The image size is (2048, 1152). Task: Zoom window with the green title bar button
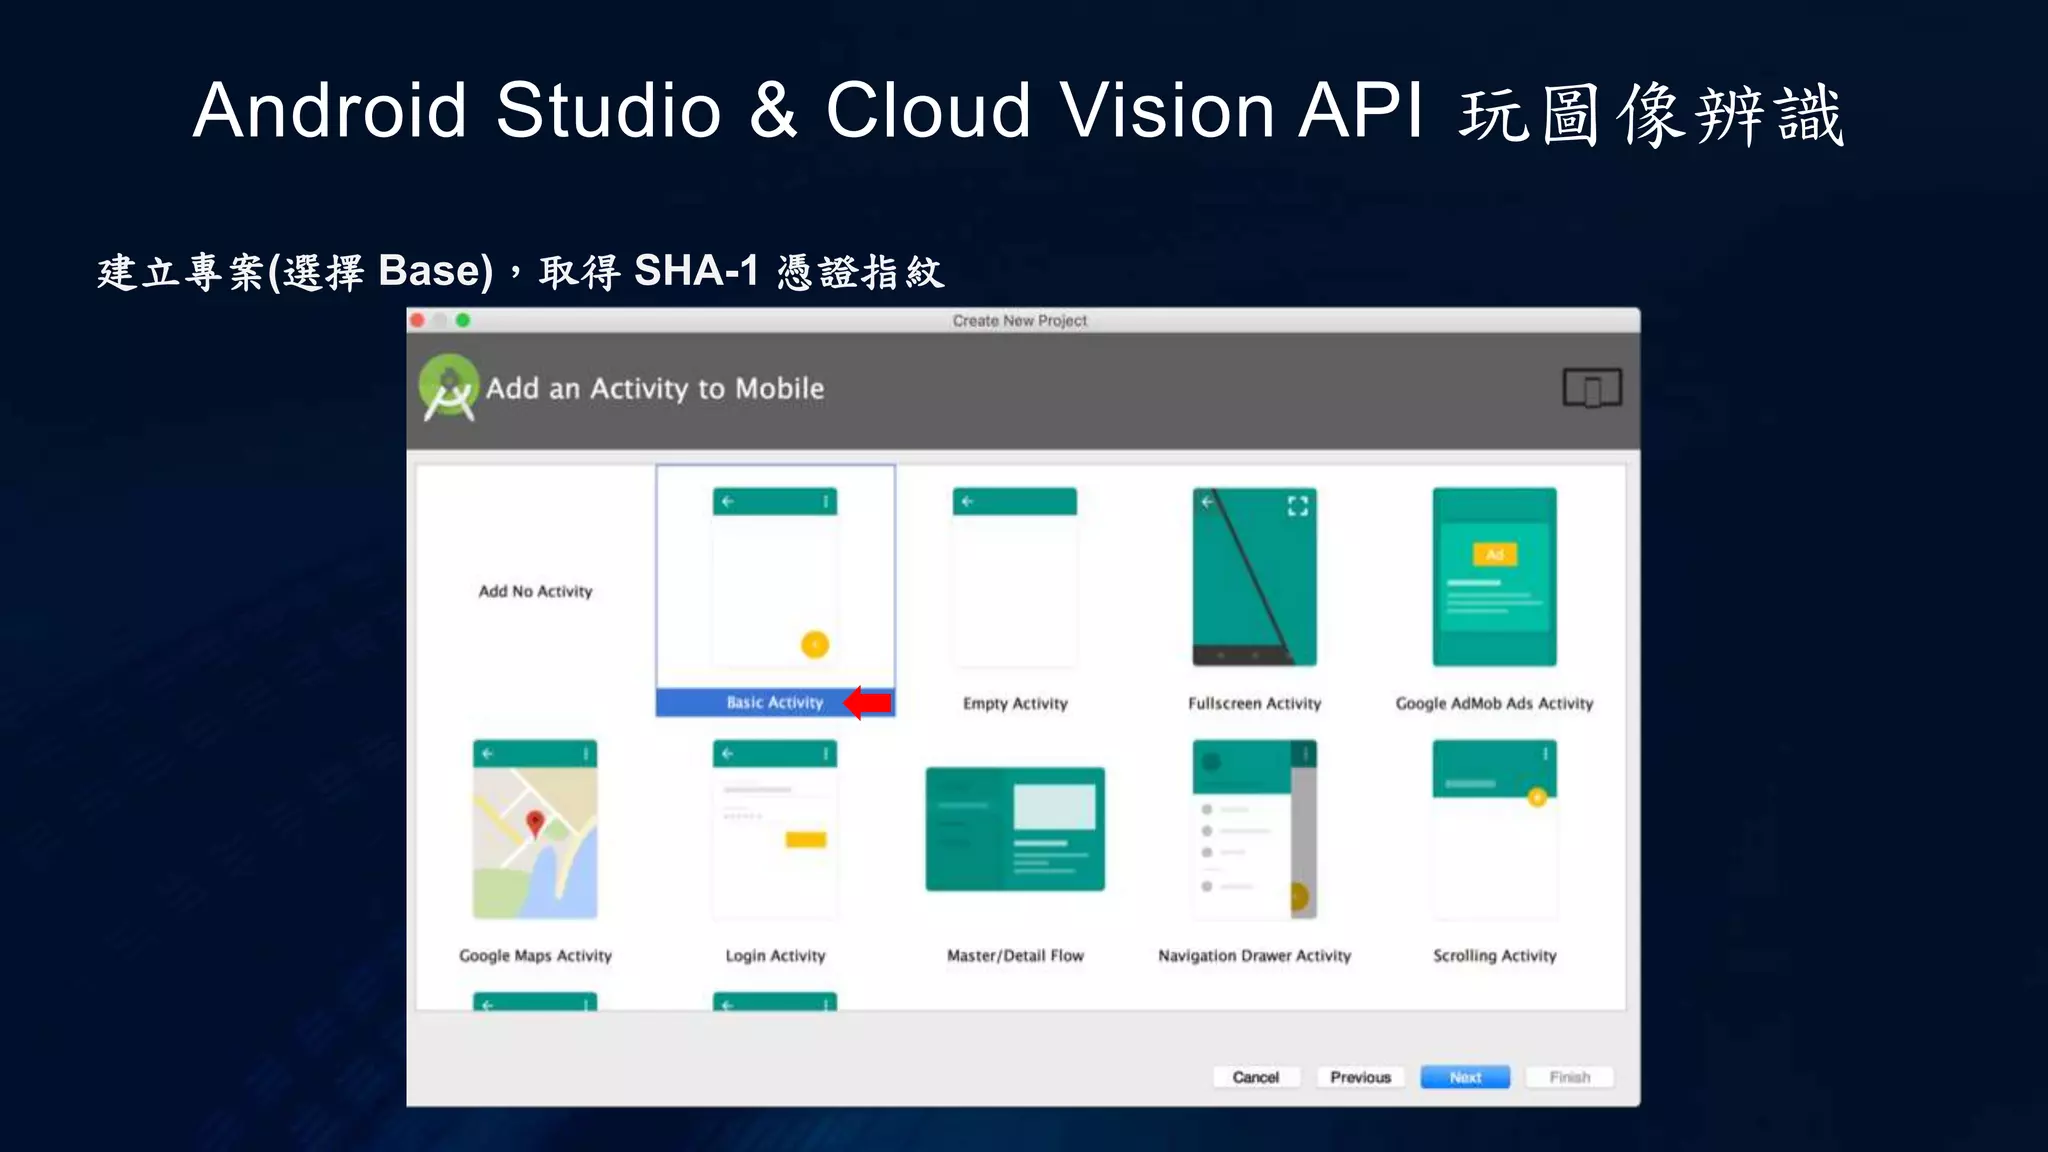click(463, 320)
